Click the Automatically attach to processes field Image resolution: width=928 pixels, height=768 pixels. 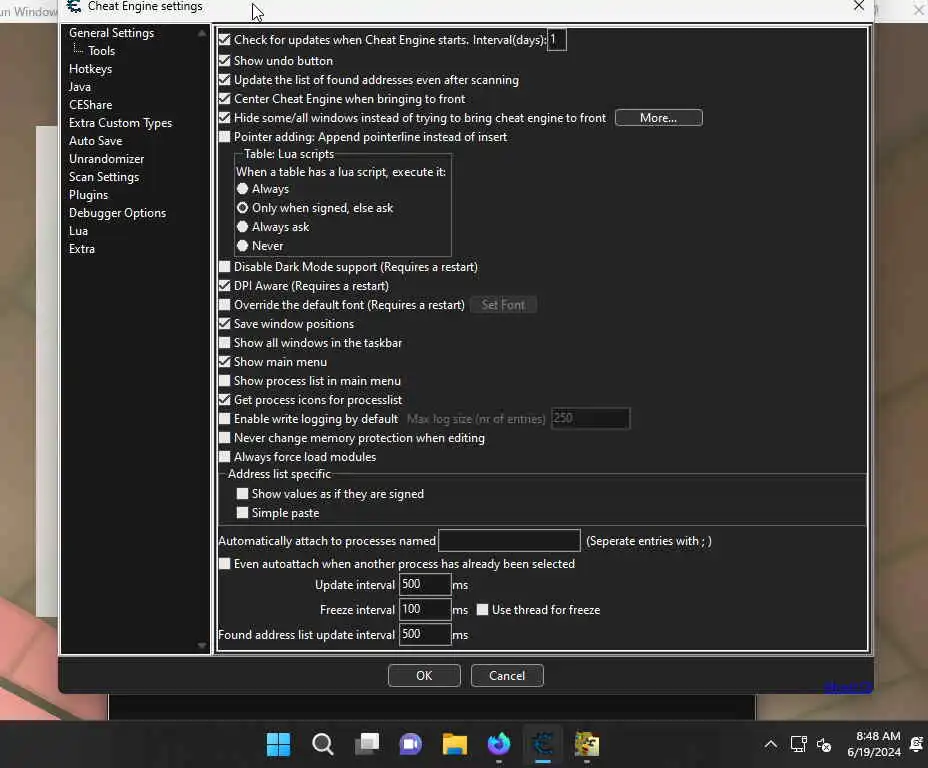tap(509, 540)
